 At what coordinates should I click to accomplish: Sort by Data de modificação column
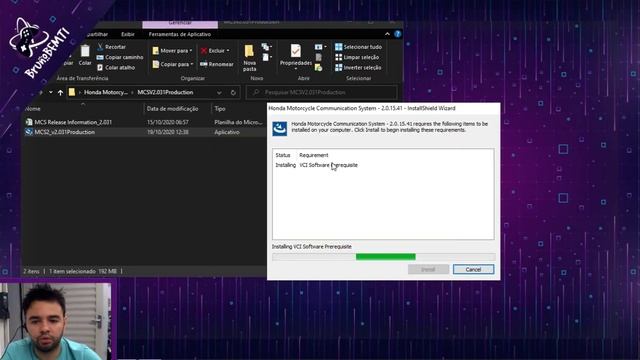pos(173,109)
